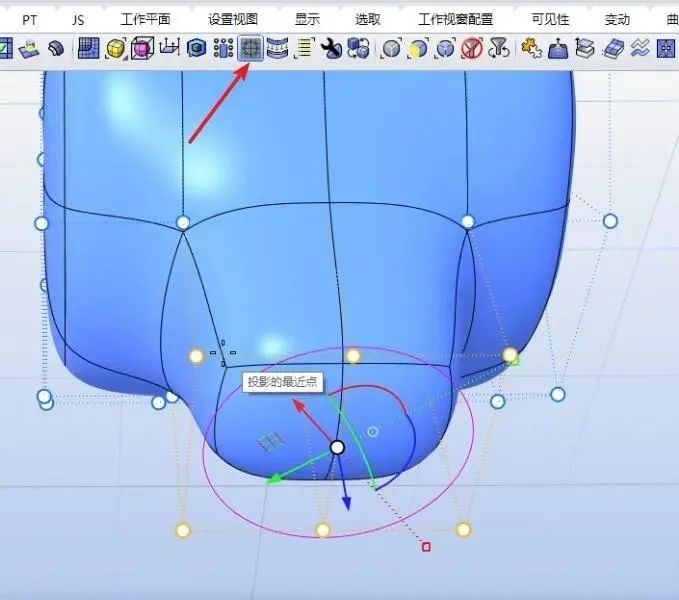679x600 pixels.
Task: Click the blue gridded surface icon
Action: 88,48
